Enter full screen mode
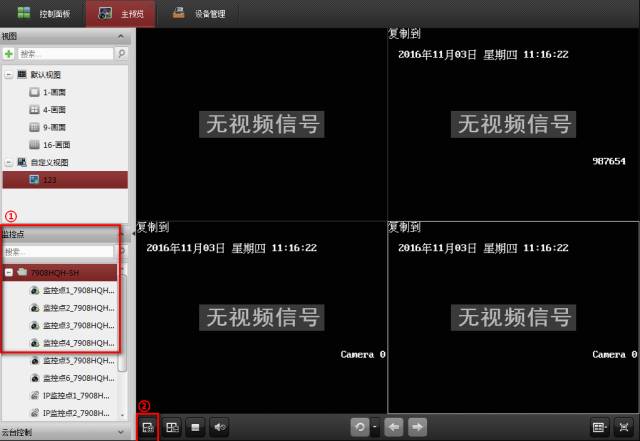Screen dimensions: 640x441 pos(625,427)
